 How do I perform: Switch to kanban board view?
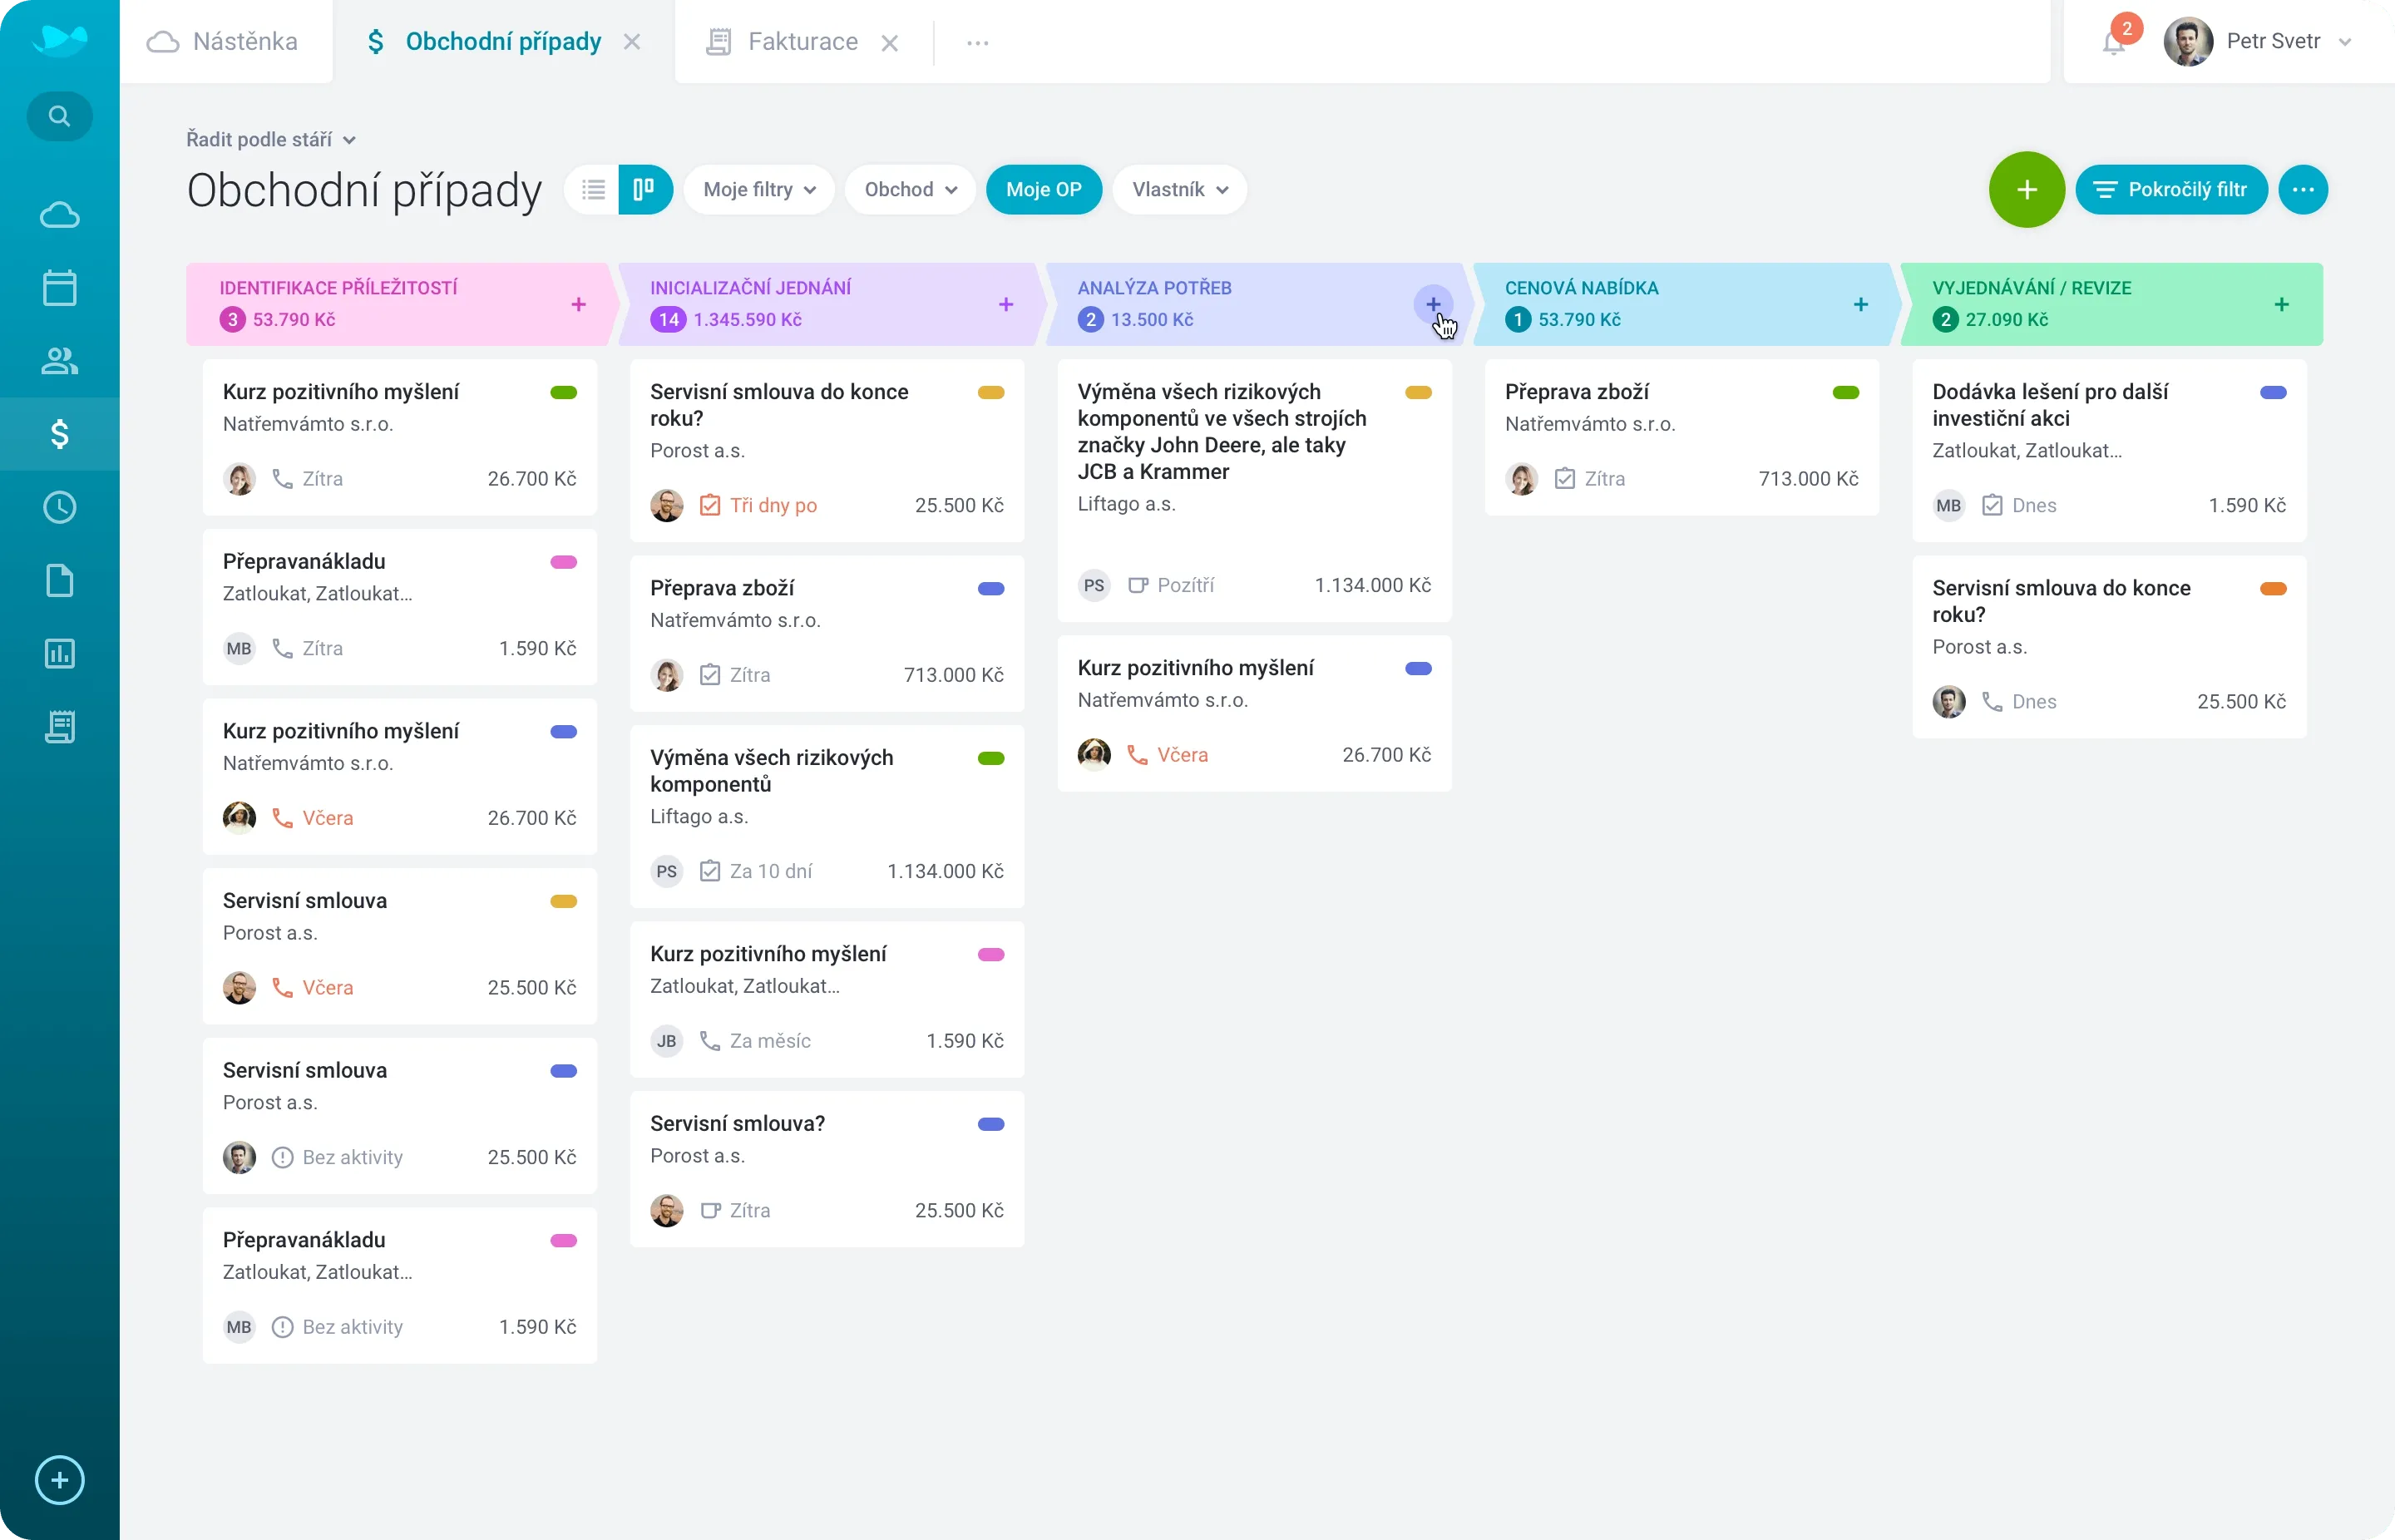coord(644,189)
